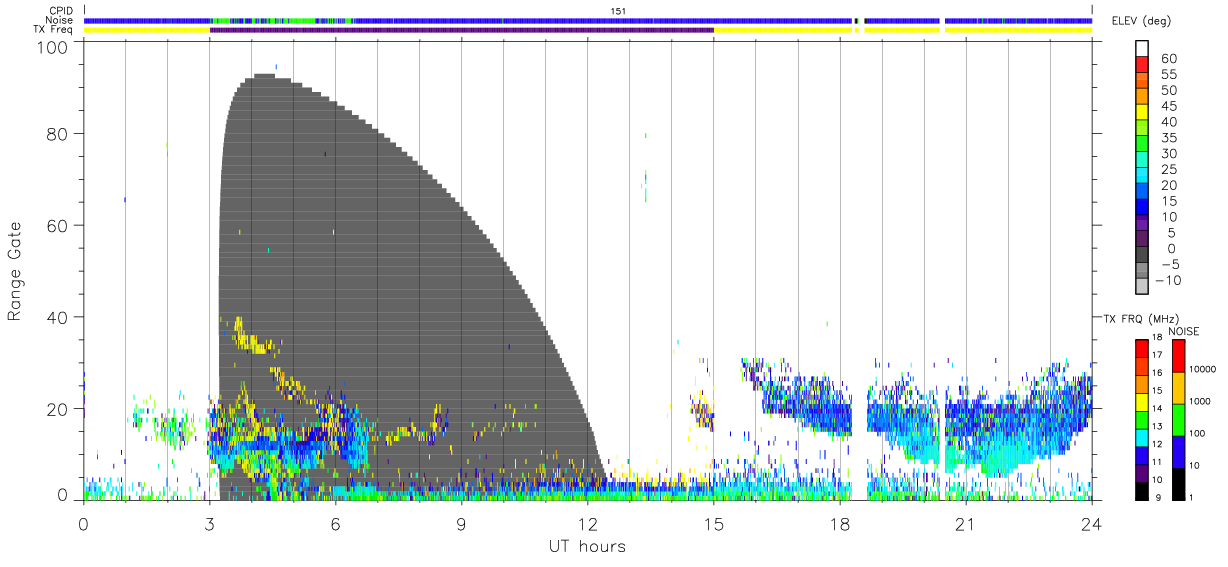Click the 'ELEV (deg)' color bar title
The width and height of the screenshot is (1228, 567).
1141,21
